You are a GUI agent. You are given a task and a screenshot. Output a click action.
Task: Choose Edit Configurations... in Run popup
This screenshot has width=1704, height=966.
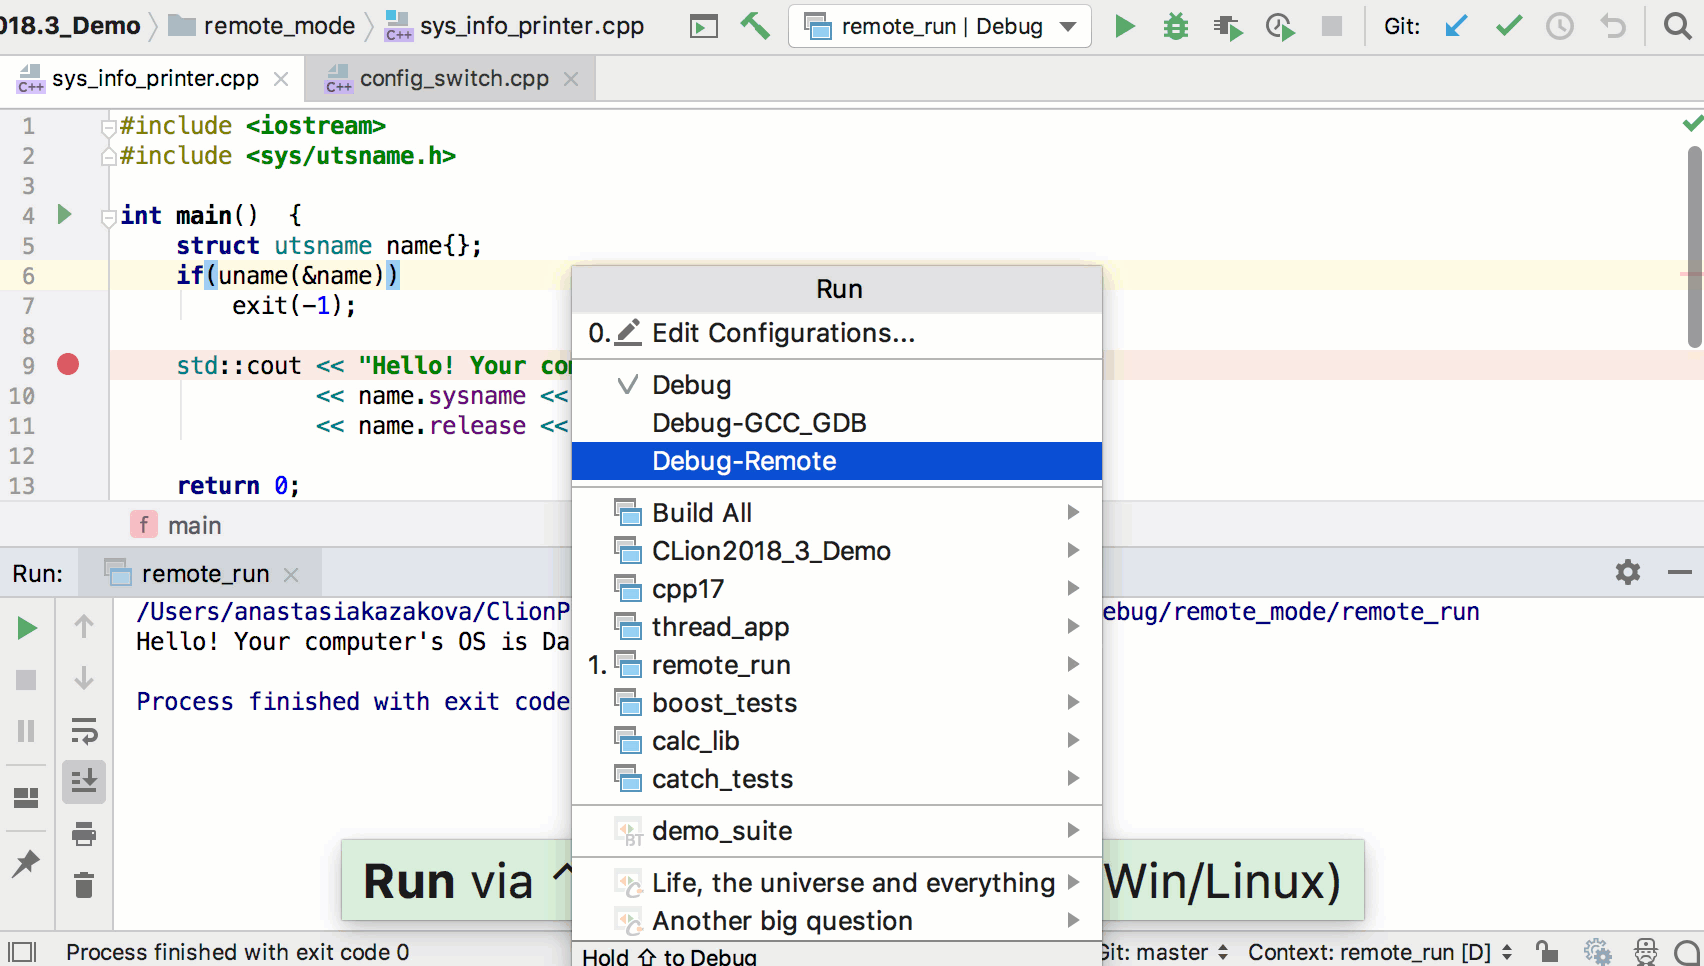783,333
